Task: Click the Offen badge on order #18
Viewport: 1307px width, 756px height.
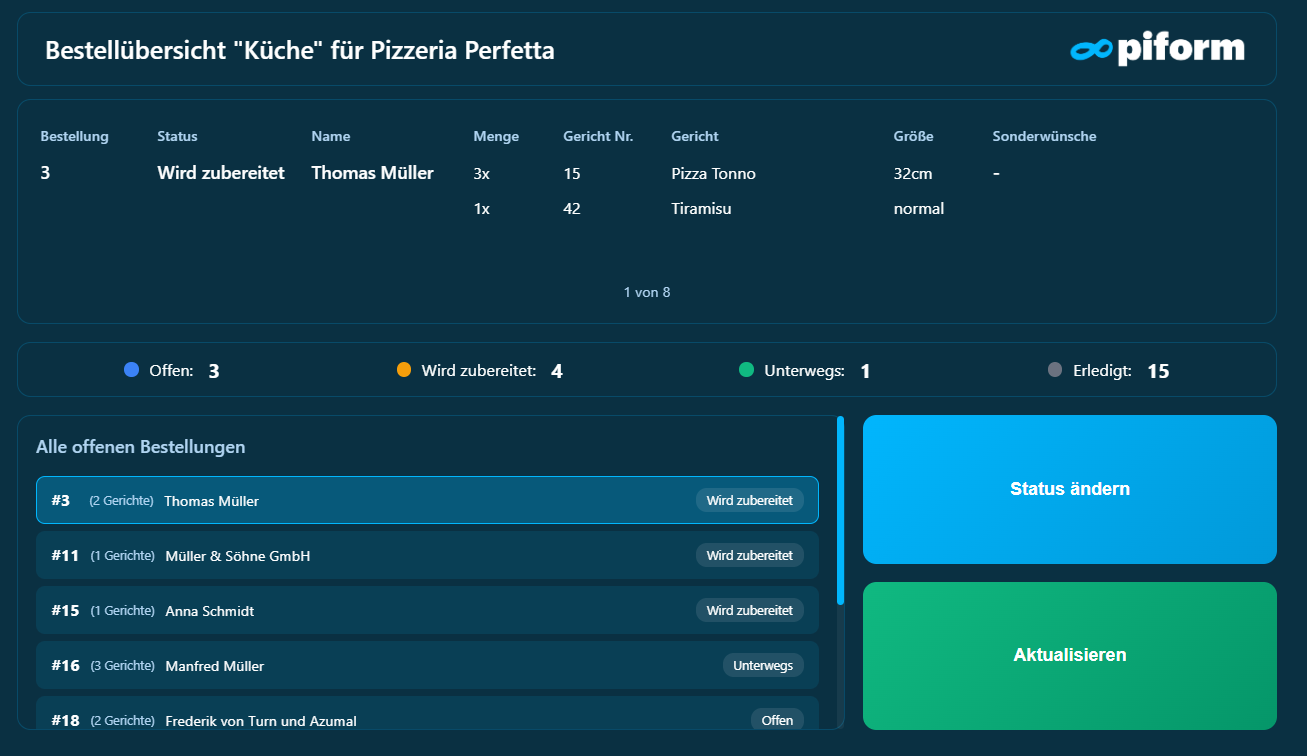Action: (777, 719)
